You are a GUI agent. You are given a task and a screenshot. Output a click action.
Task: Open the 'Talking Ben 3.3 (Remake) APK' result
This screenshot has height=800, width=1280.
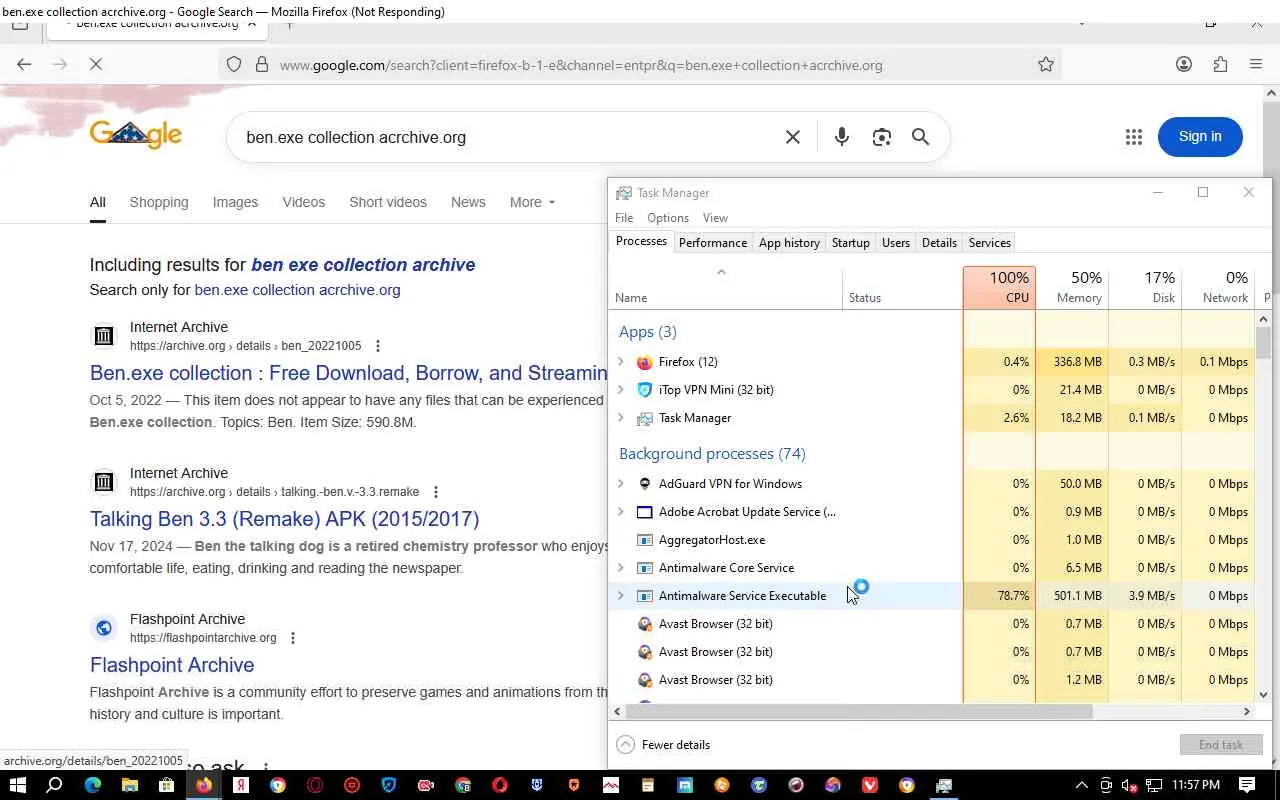[x=284, y=519]
